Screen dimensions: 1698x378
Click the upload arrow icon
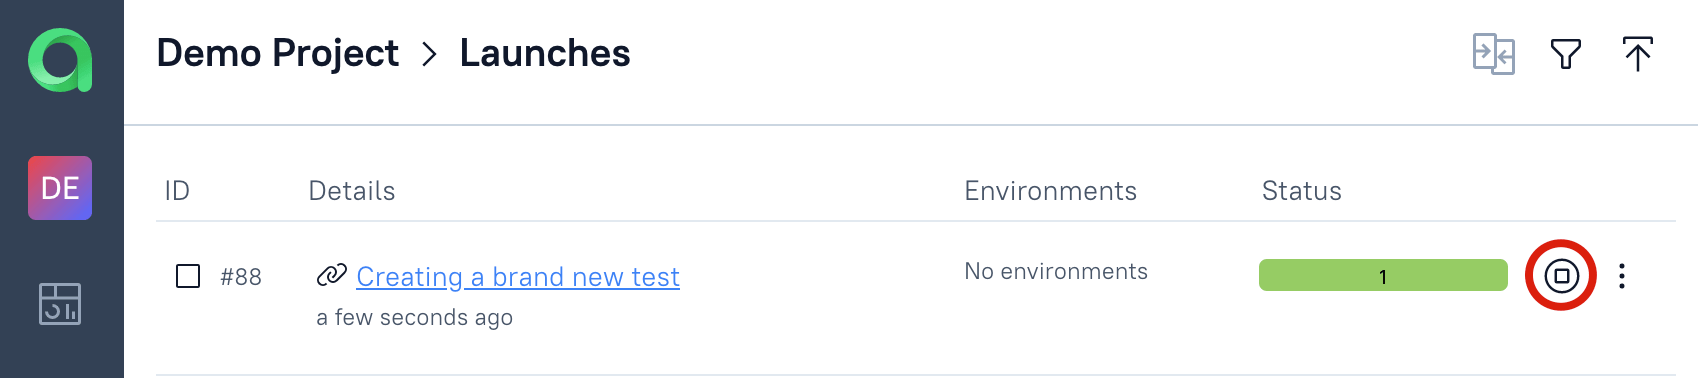[1638, 54]
